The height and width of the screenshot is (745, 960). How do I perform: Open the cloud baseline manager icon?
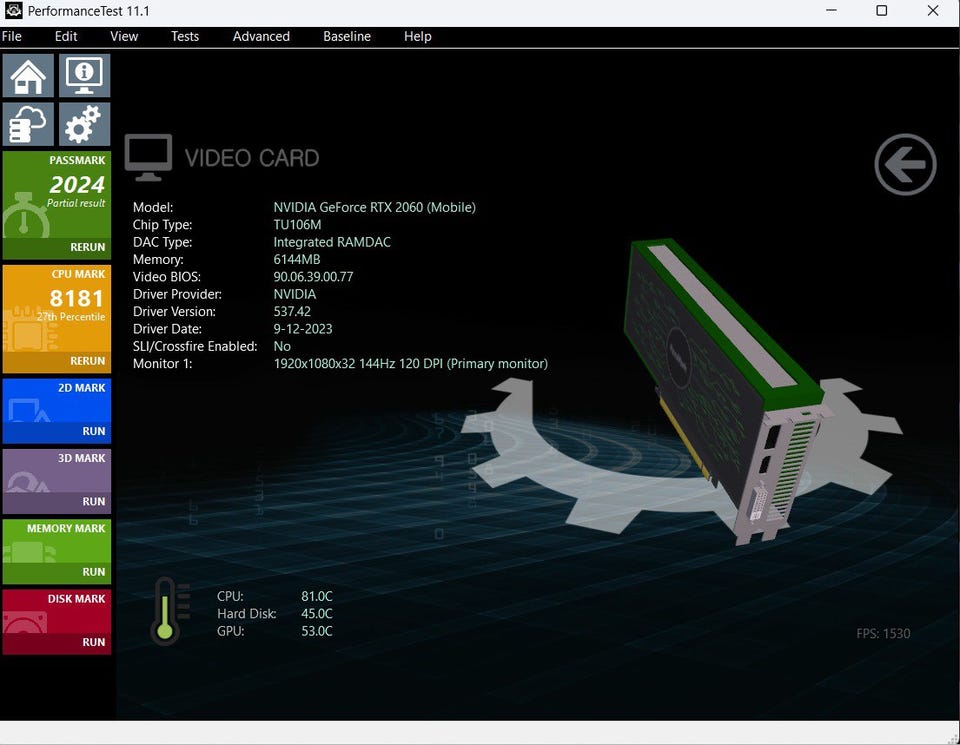pyautogui.click(x=28, y=125)
